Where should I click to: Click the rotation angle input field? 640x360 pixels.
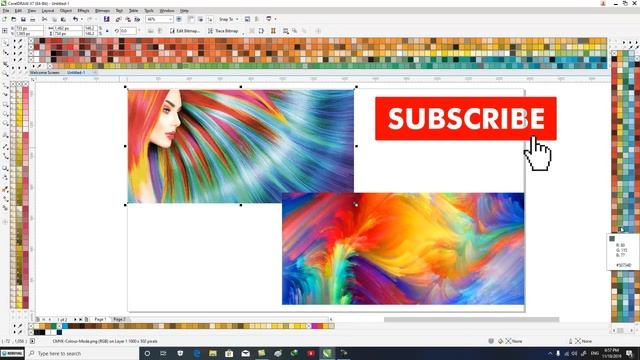pyautogui.click(x=128, y=31)
